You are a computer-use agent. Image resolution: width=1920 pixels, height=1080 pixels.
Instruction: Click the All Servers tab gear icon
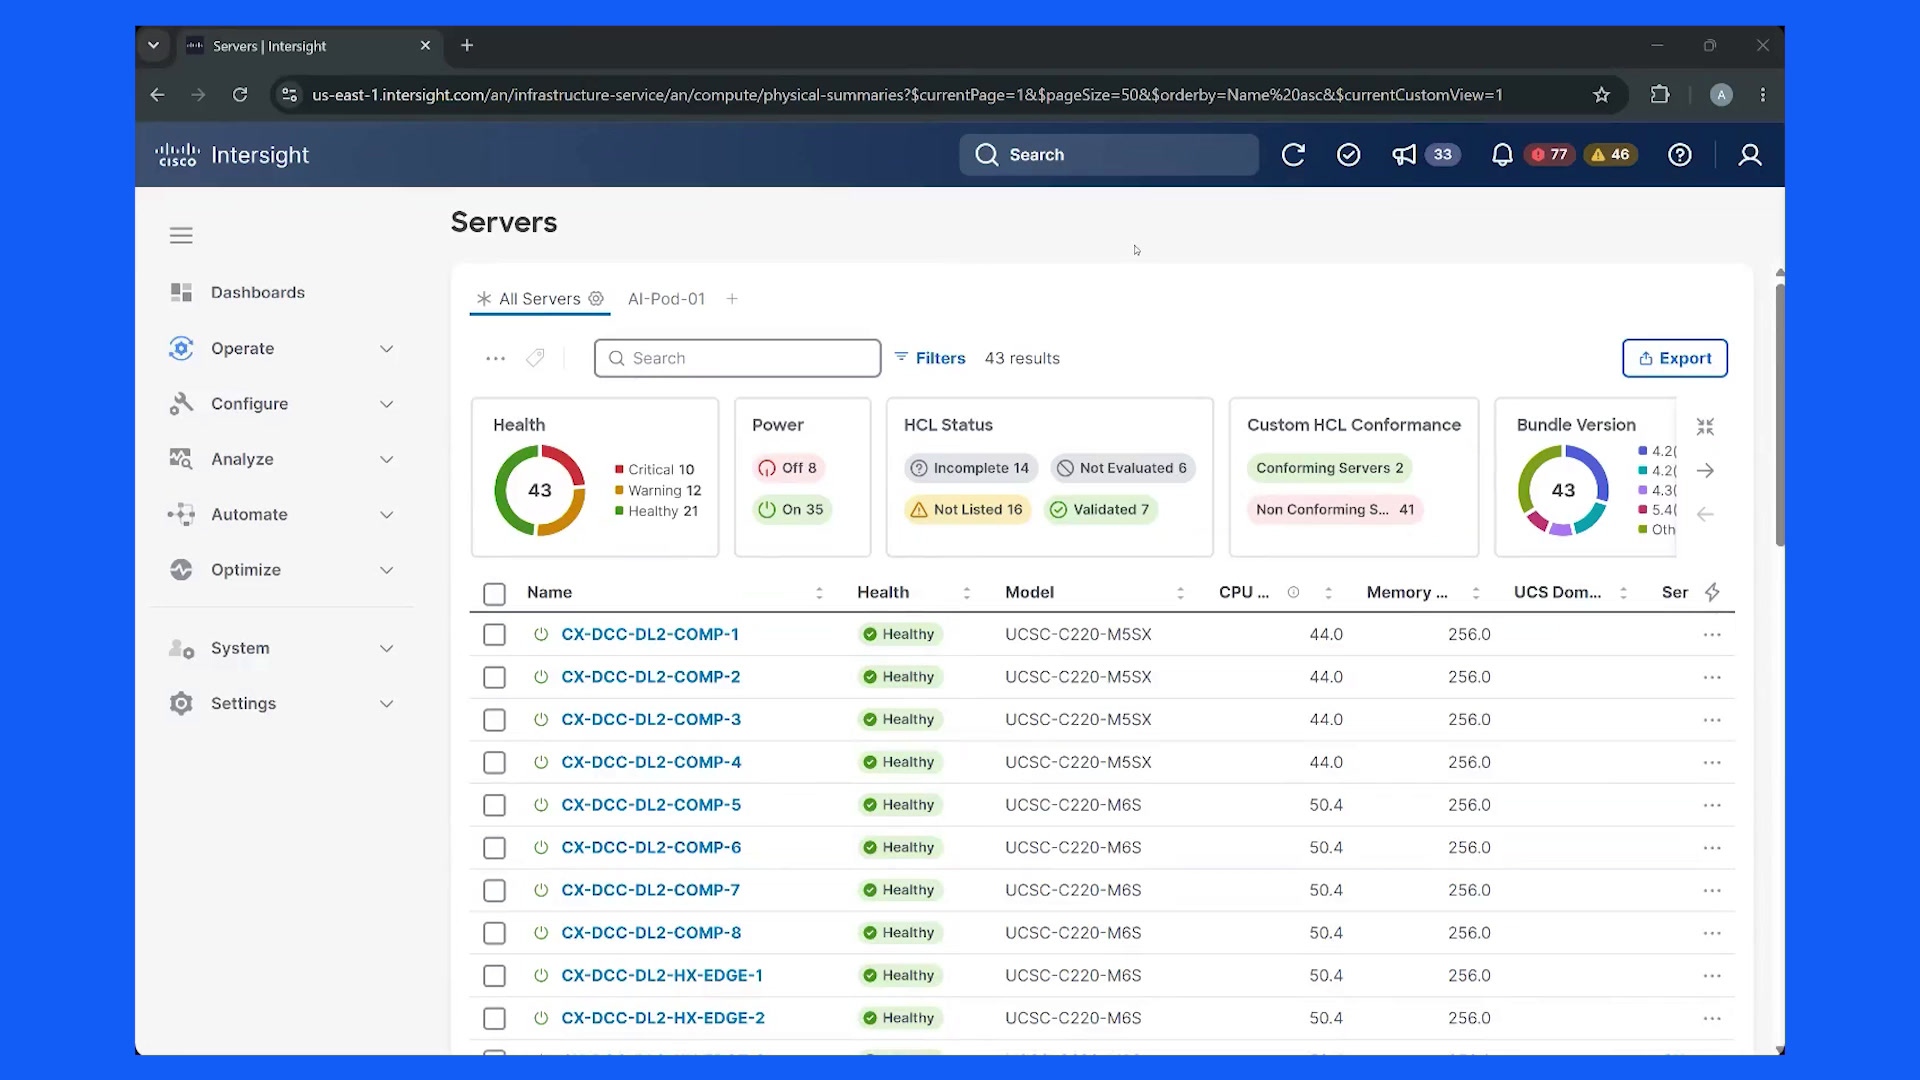coord(596,299)
